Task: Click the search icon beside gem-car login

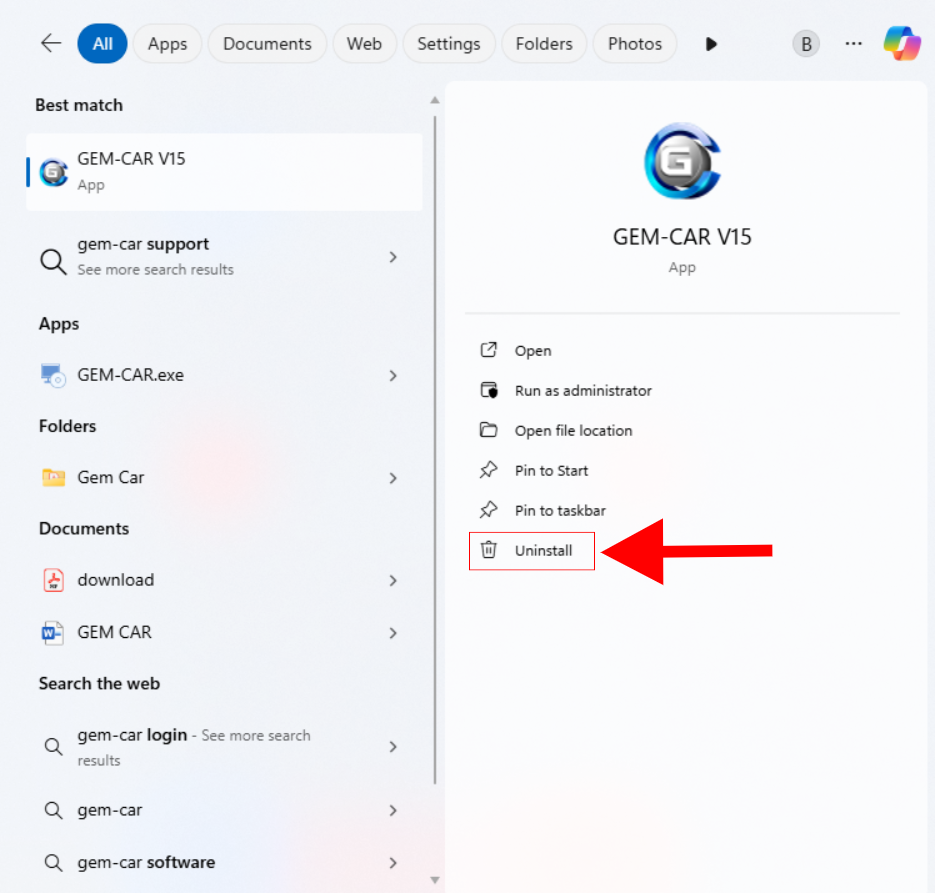Action: pos(53,746)
